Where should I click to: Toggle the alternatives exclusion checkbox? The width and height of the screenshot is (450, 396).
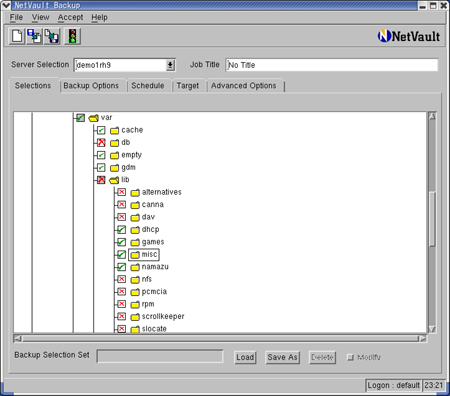point(122,192)
